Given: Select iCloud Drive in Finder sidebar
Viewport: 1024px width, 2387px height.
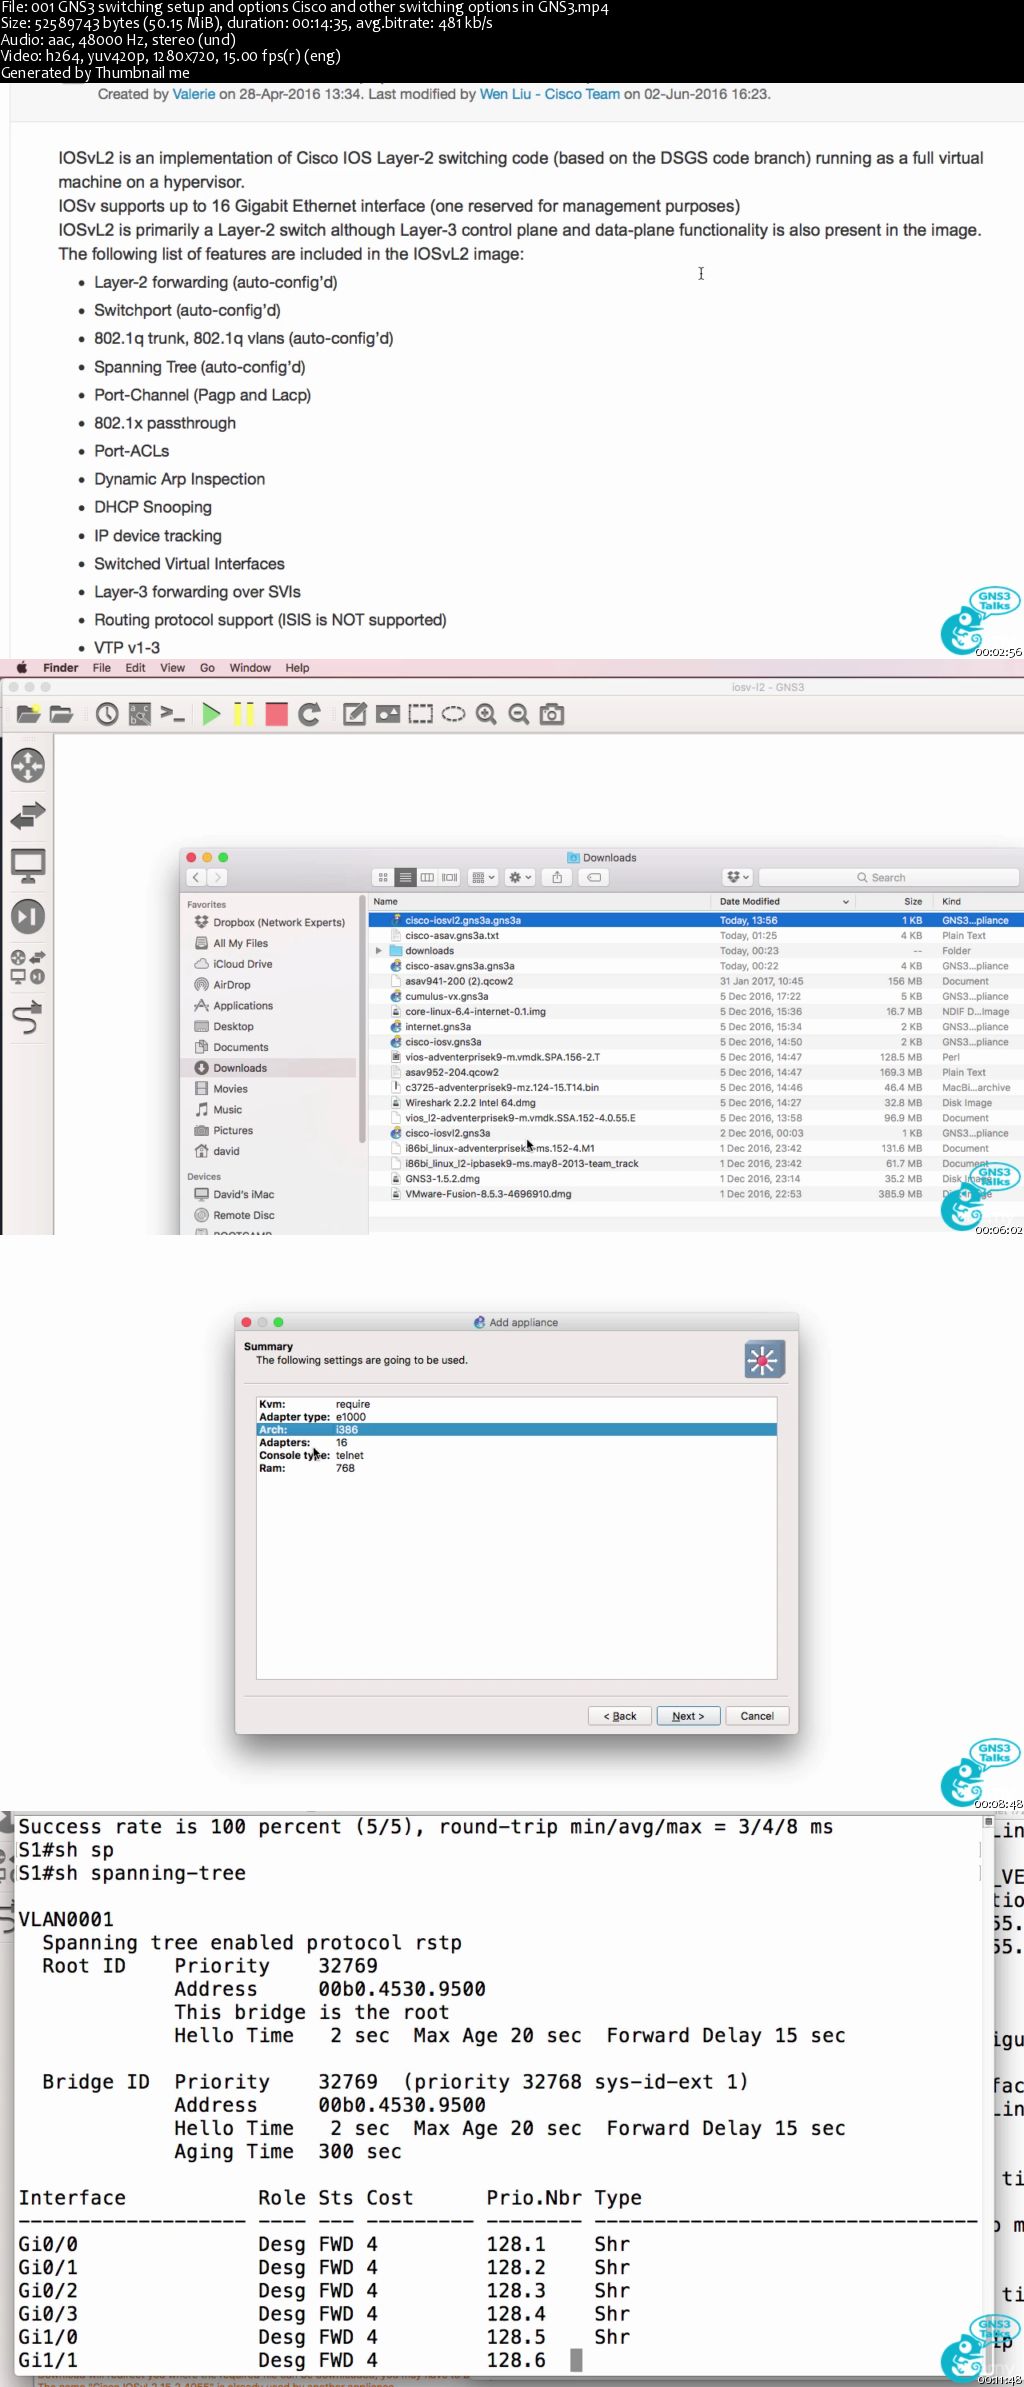Looking at the screenshot, I should pyautogui.click(x=242, y=964).
